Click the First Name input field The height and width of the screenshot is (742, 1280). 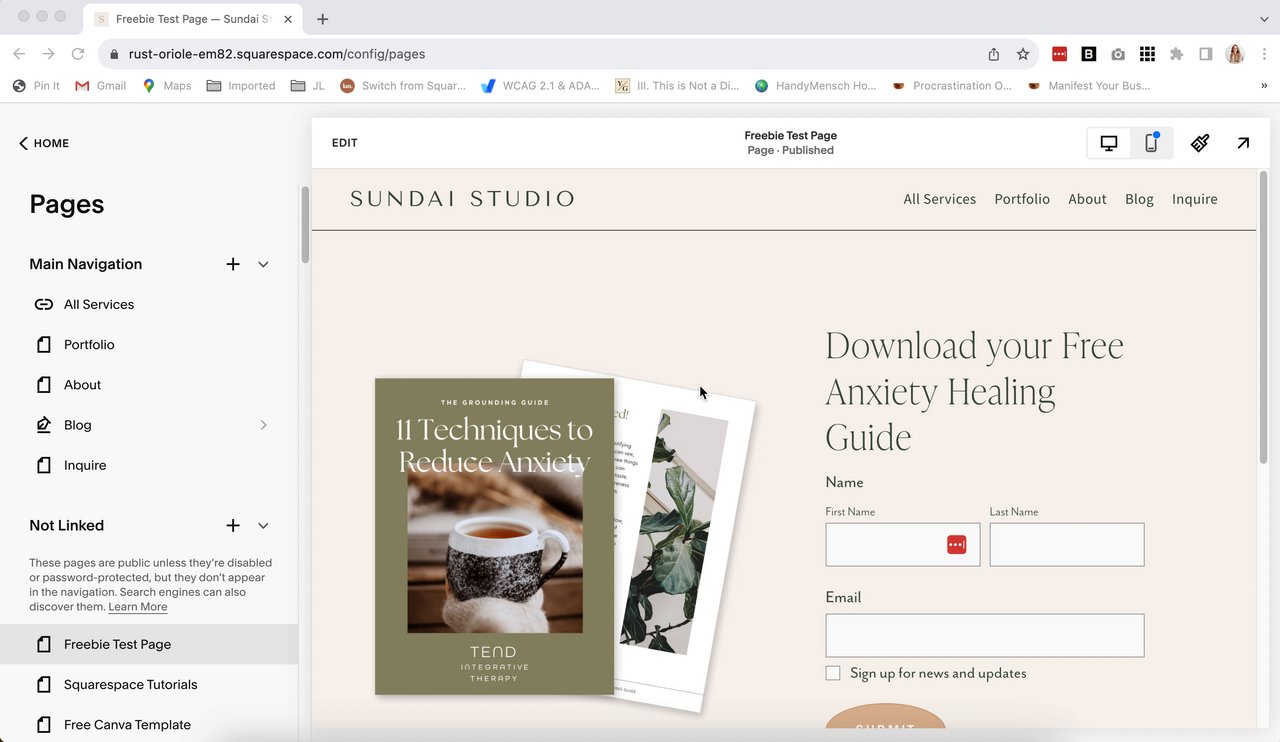(x=902, y=545)
